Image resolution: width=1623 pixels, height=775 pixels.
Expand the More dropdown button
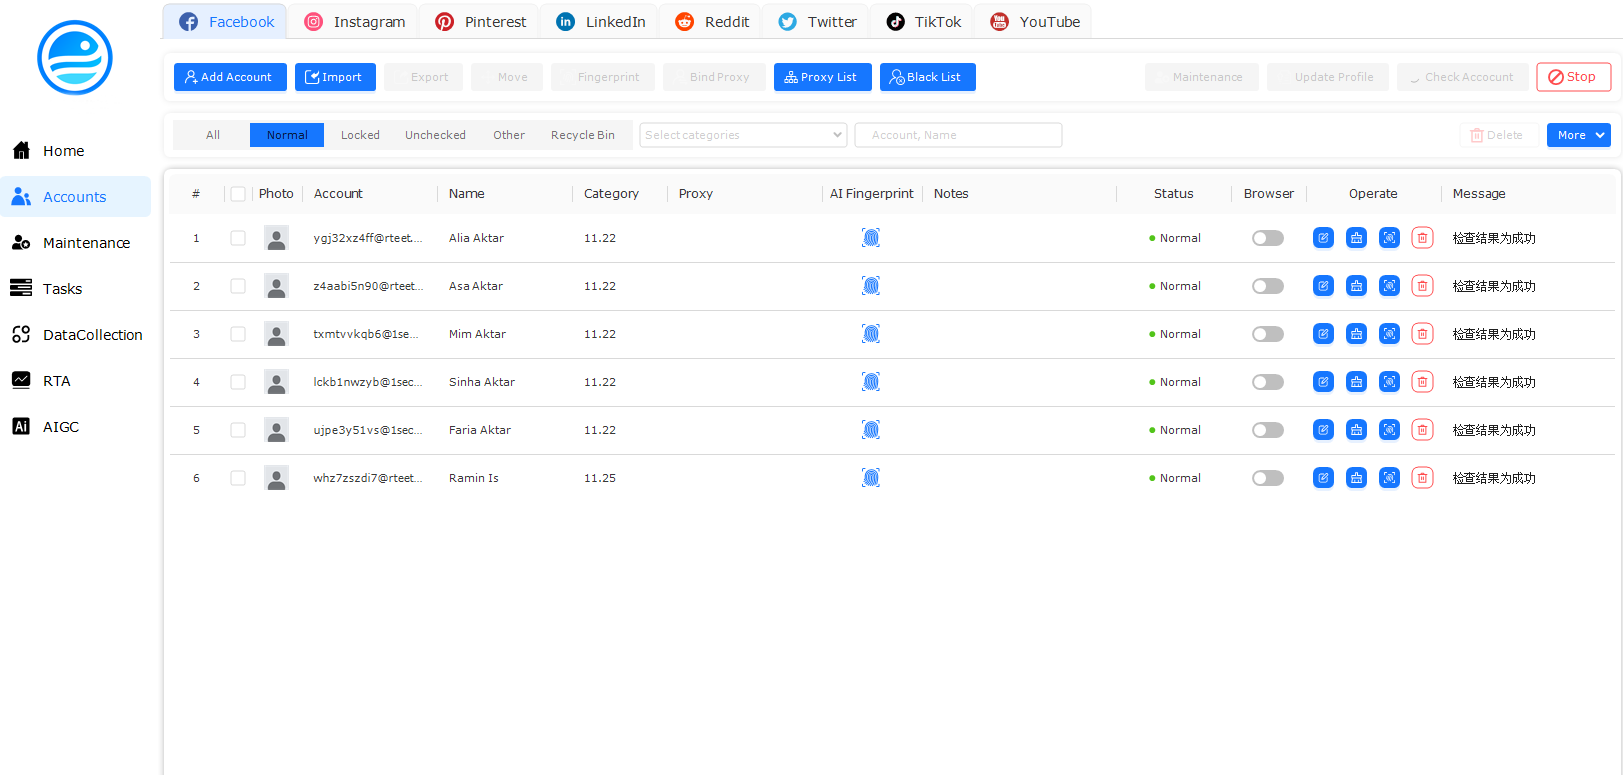[x=1578, y=135]
